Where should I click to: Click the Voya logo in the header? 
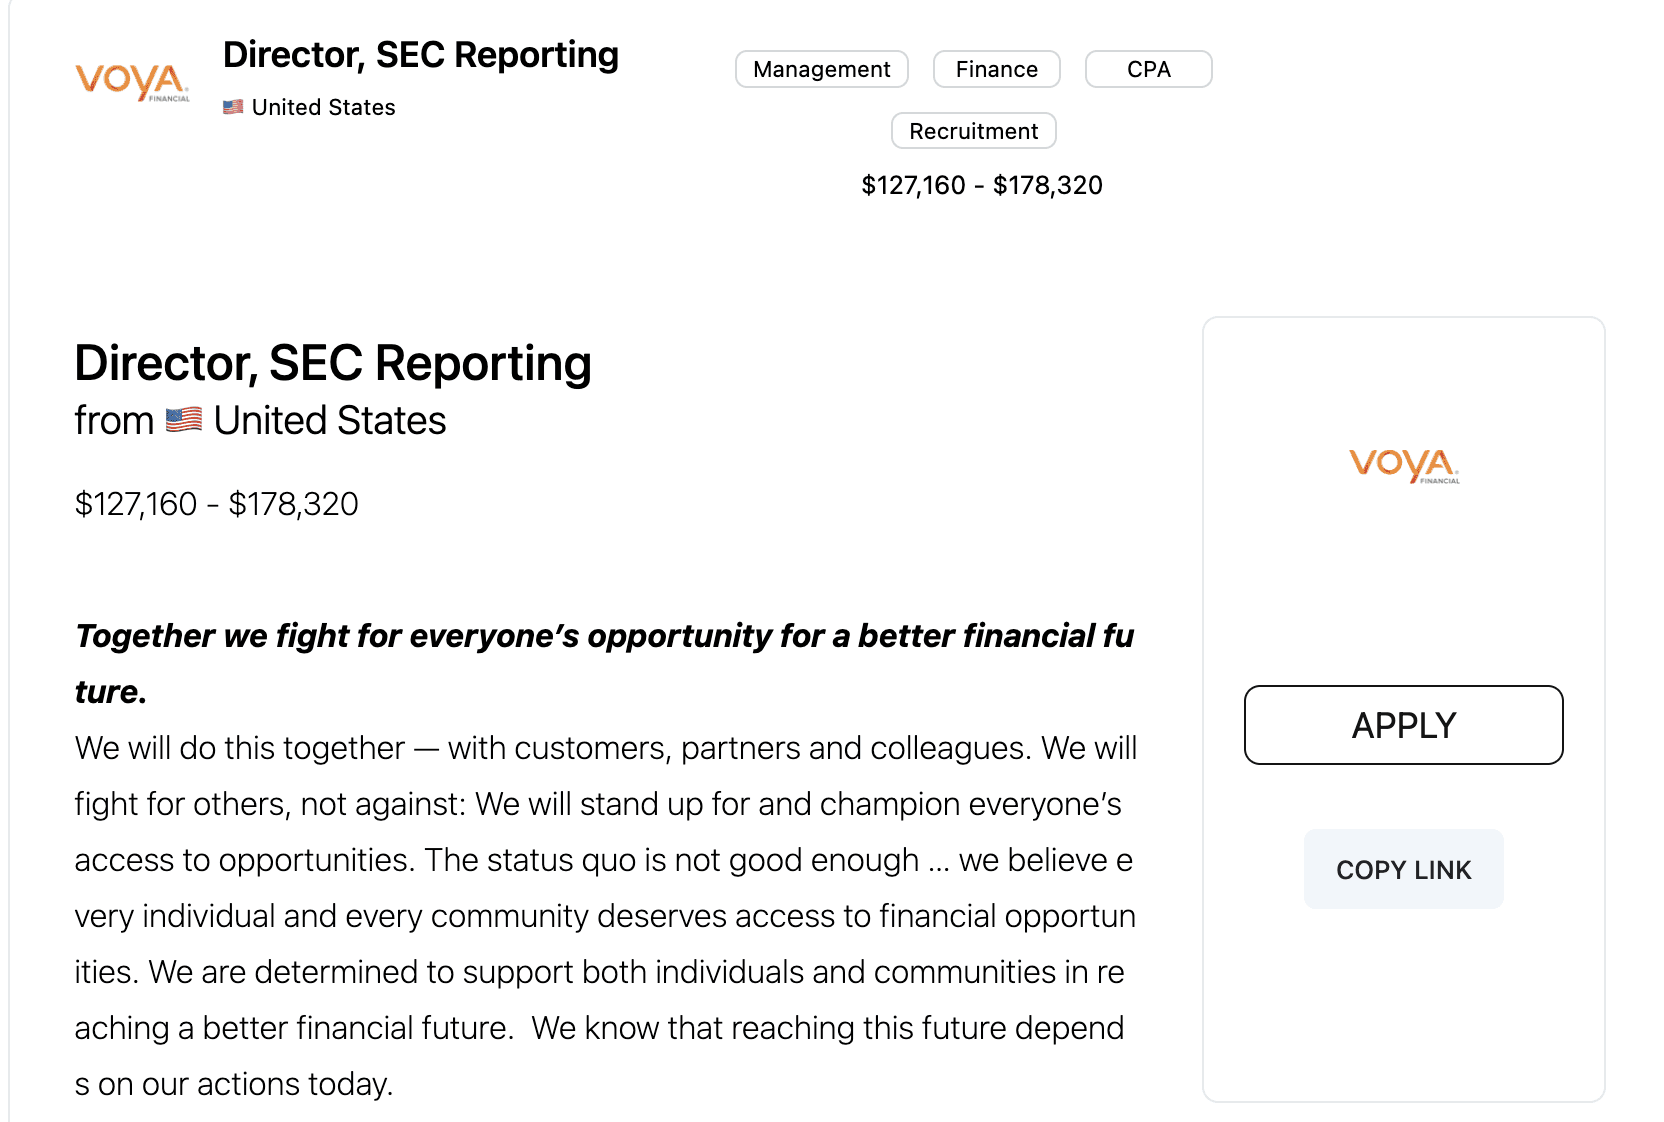tap(132, 81)
